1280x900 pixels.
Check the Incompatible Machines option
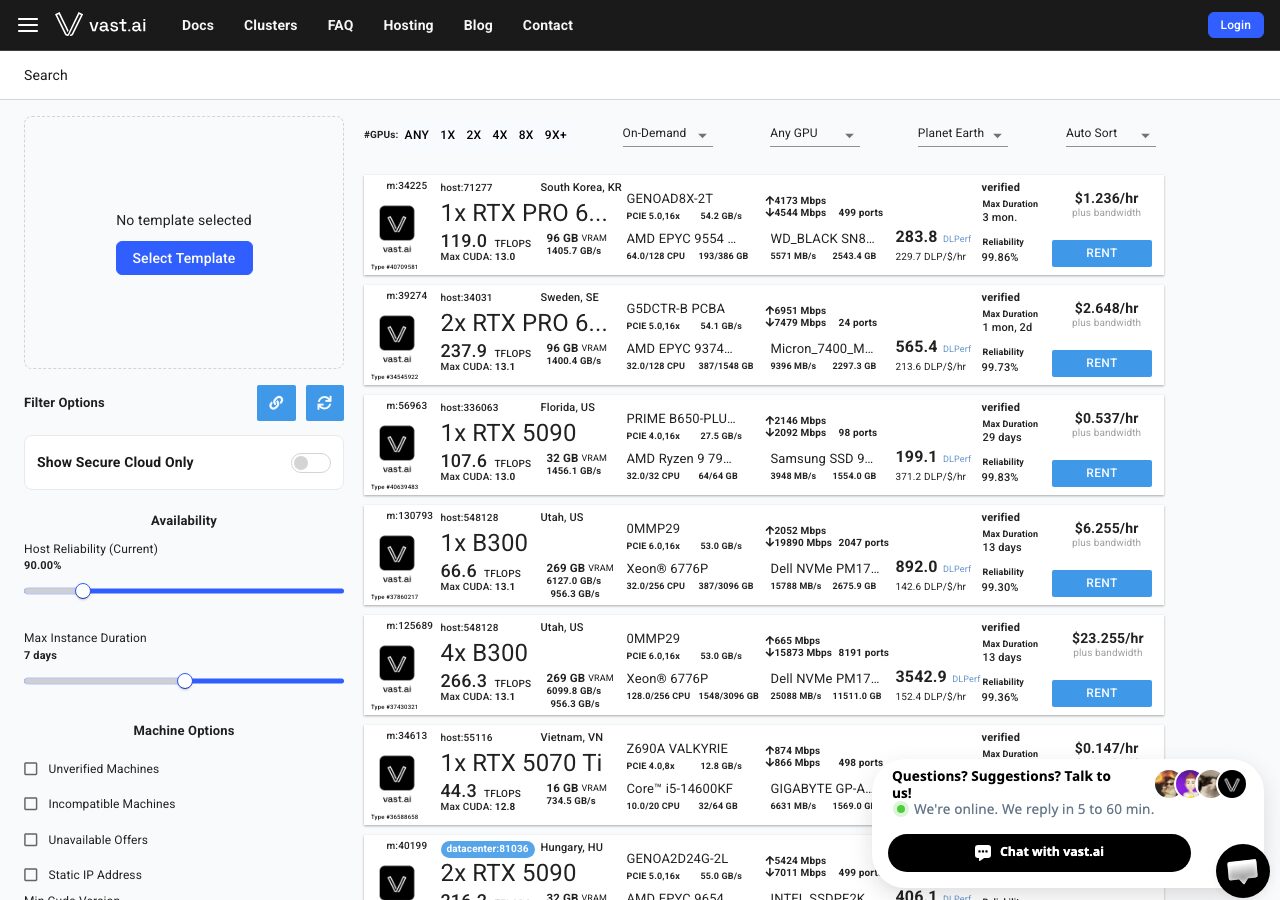pos(31,804)
